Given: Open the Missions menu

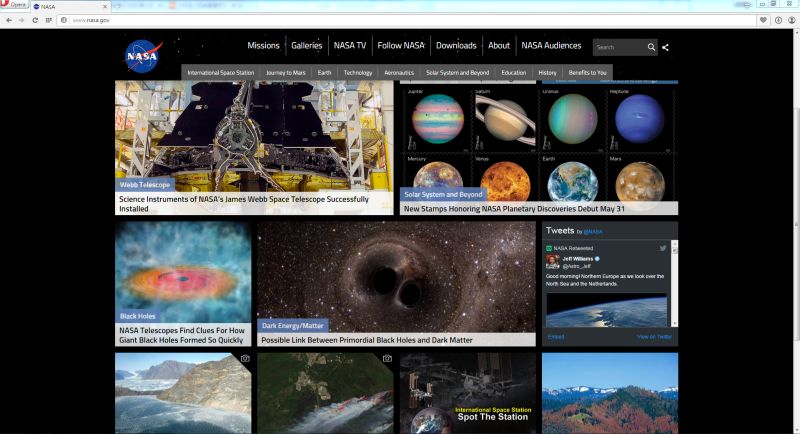Looking at the screenshot, I should pyautogui.click(x=263, y=45).
